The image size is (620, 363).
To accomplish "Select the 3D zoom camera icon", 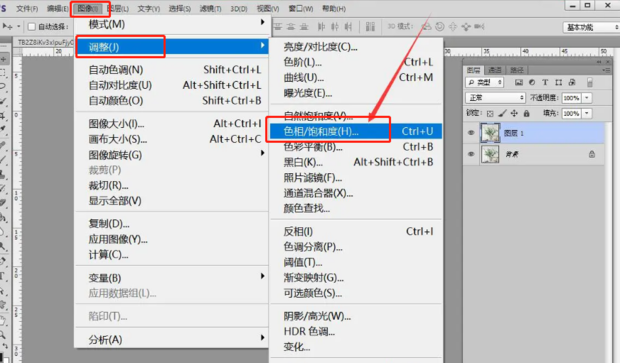I will [x=479, y=26].
